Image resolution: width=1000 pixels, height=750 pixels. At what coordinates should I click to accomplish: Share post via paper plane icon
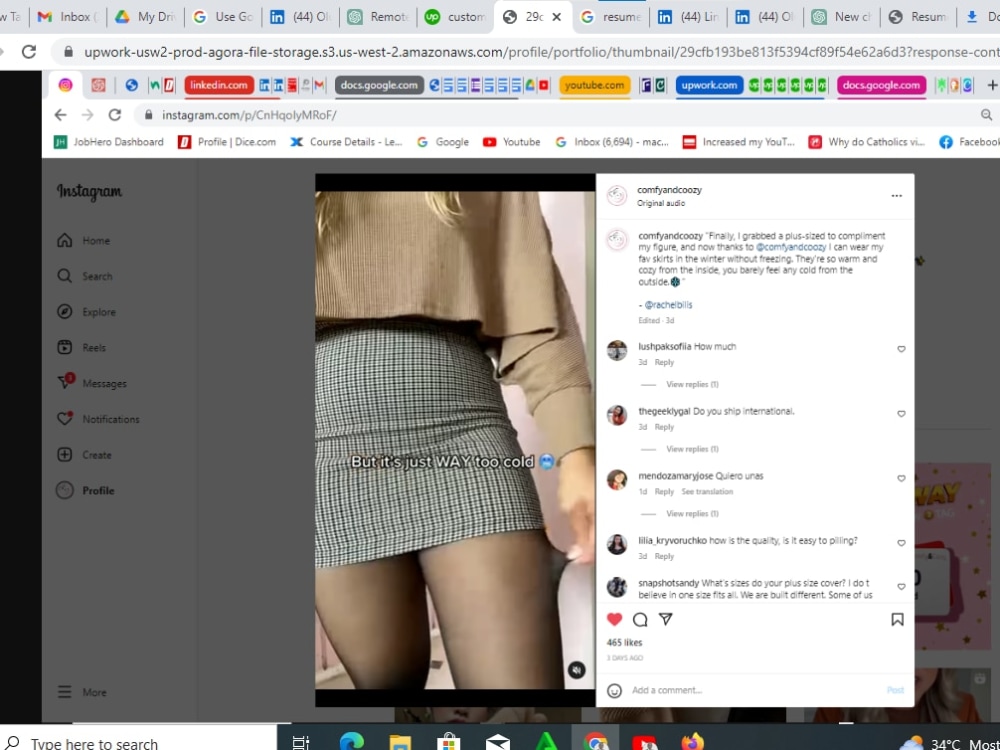tap(666, 619)
